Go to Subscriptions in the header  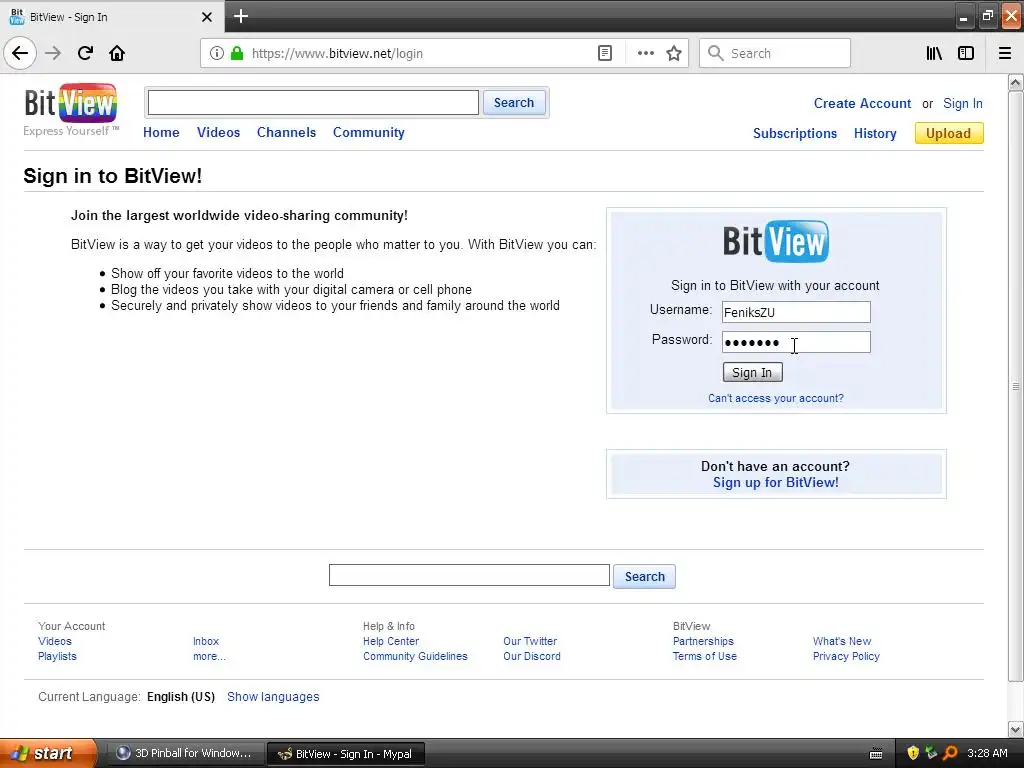pos(795,133)
